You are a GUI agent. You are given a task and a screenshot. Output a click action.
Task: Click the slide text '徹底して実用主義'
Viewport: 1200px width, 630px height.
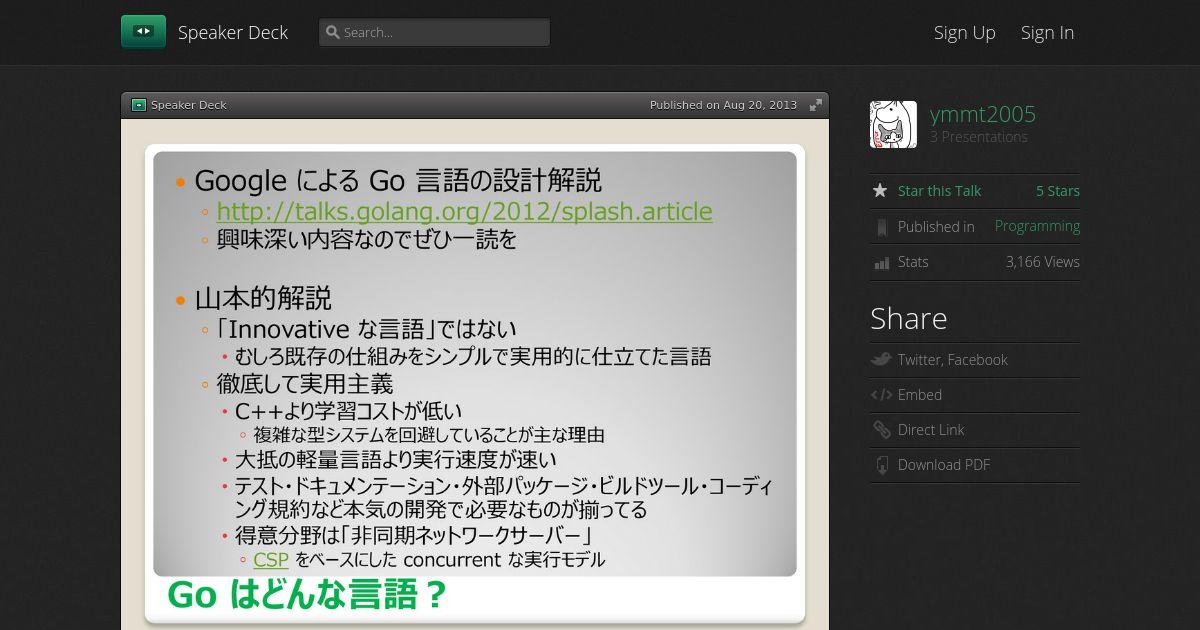[305, 384]
